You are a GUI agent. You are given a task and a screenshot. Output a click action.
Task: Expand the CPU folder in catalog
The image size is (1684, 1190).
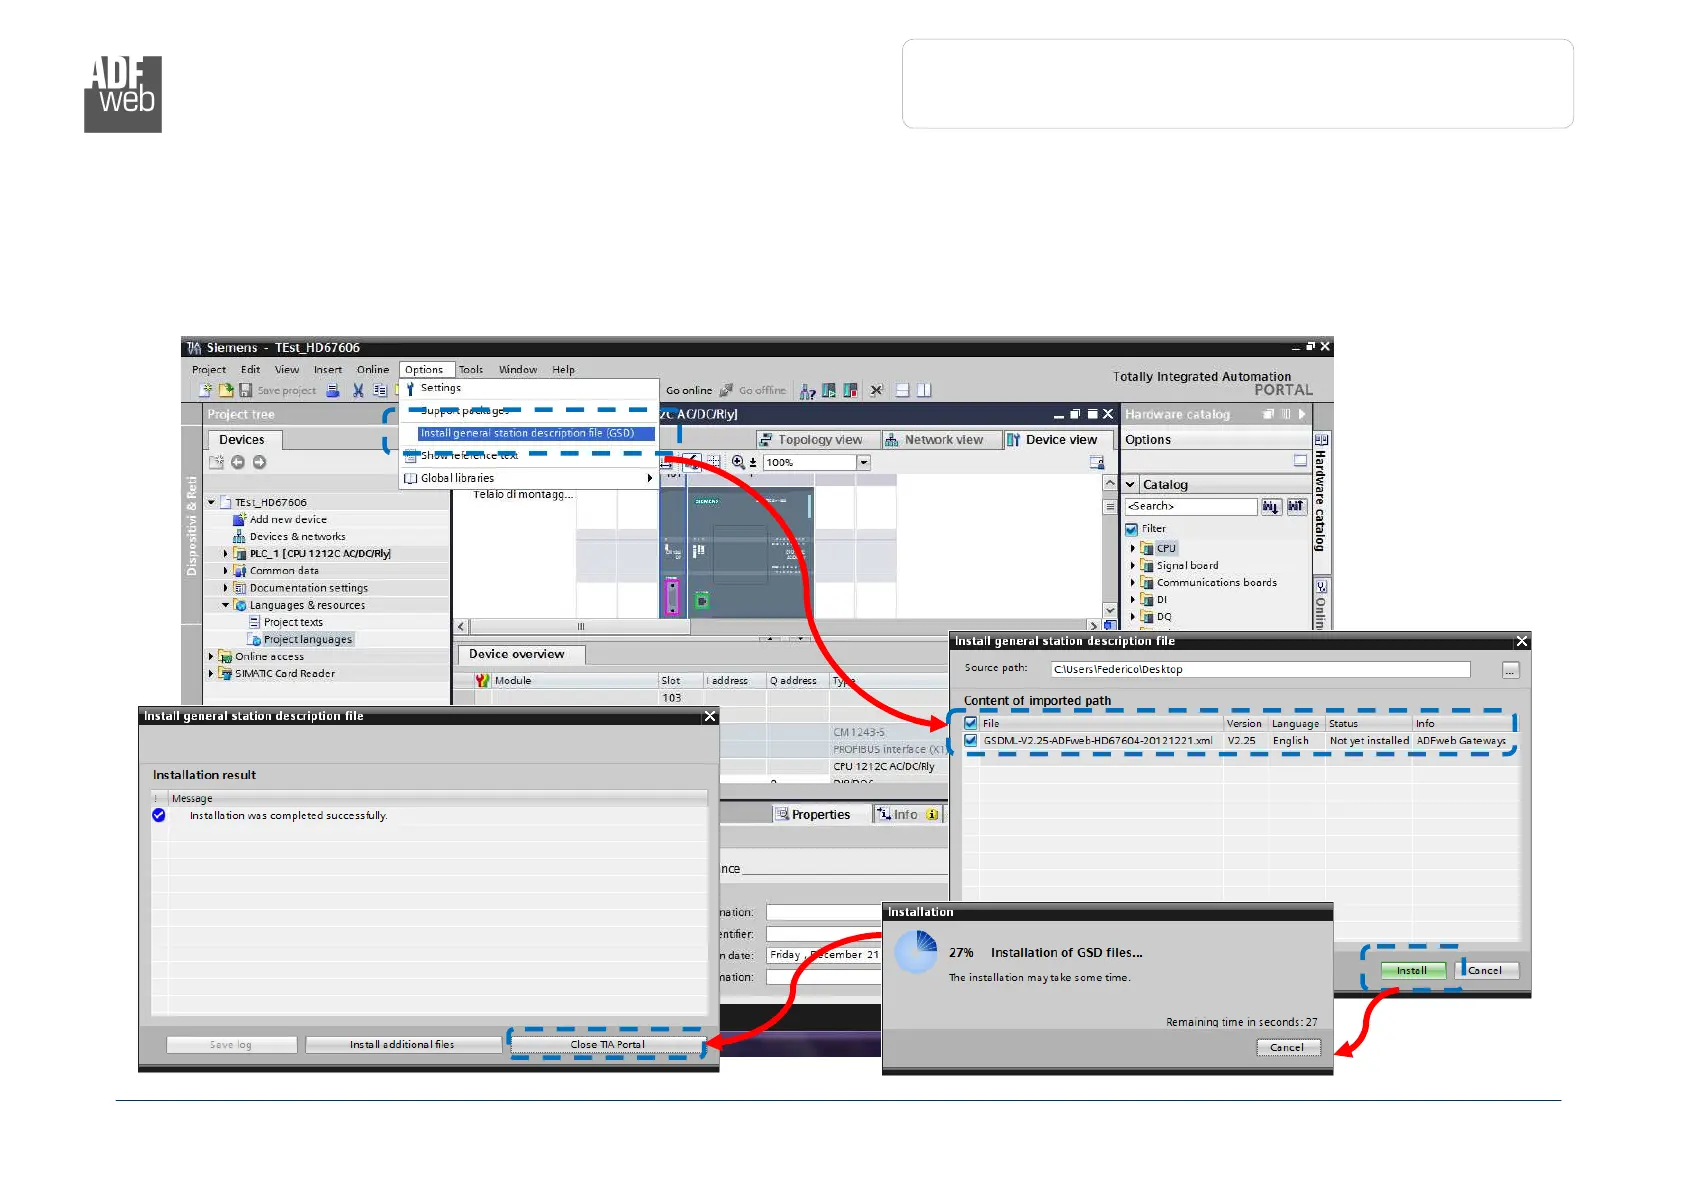pos(1133,548)
